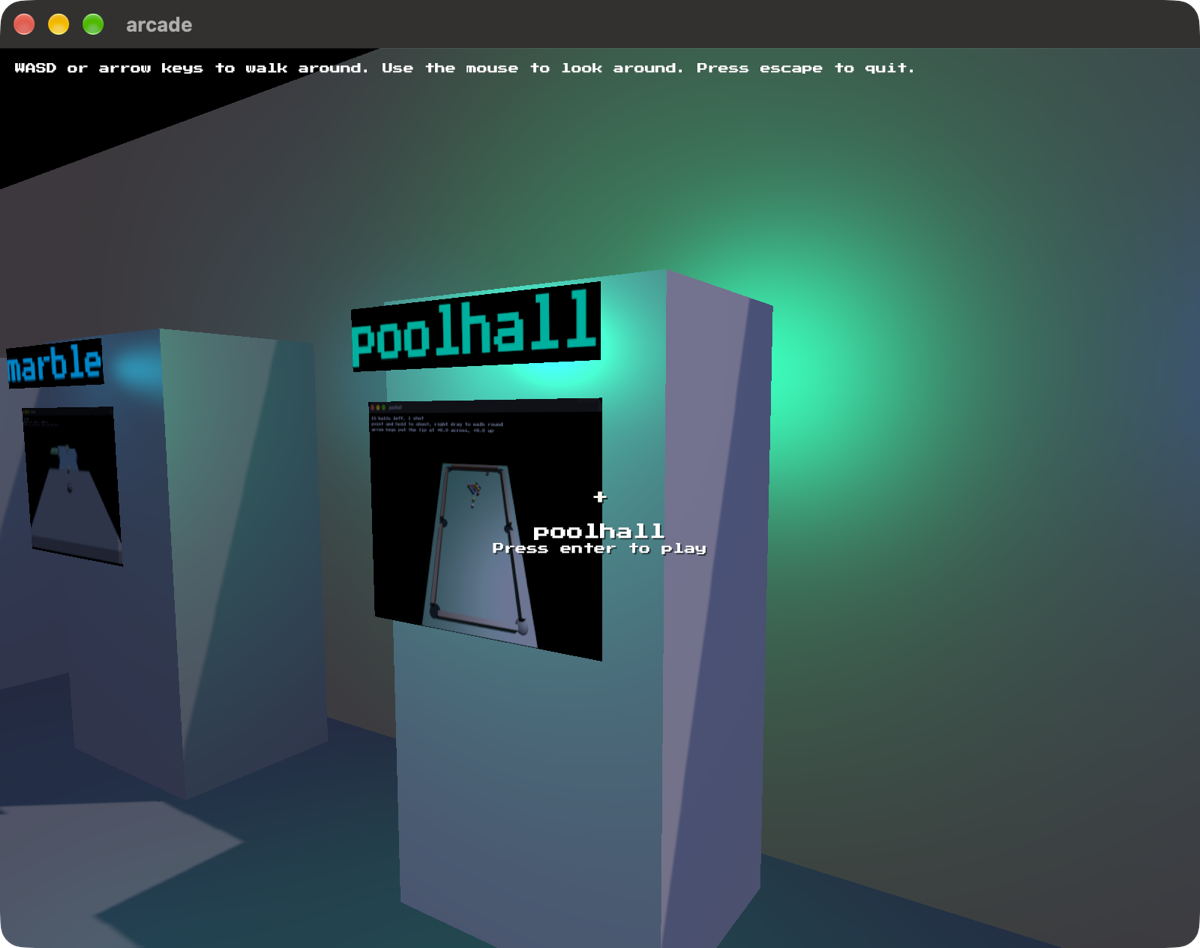Click the arcade window title text
This screenshot has height=948, width=1200.
(x=159, y=25)
